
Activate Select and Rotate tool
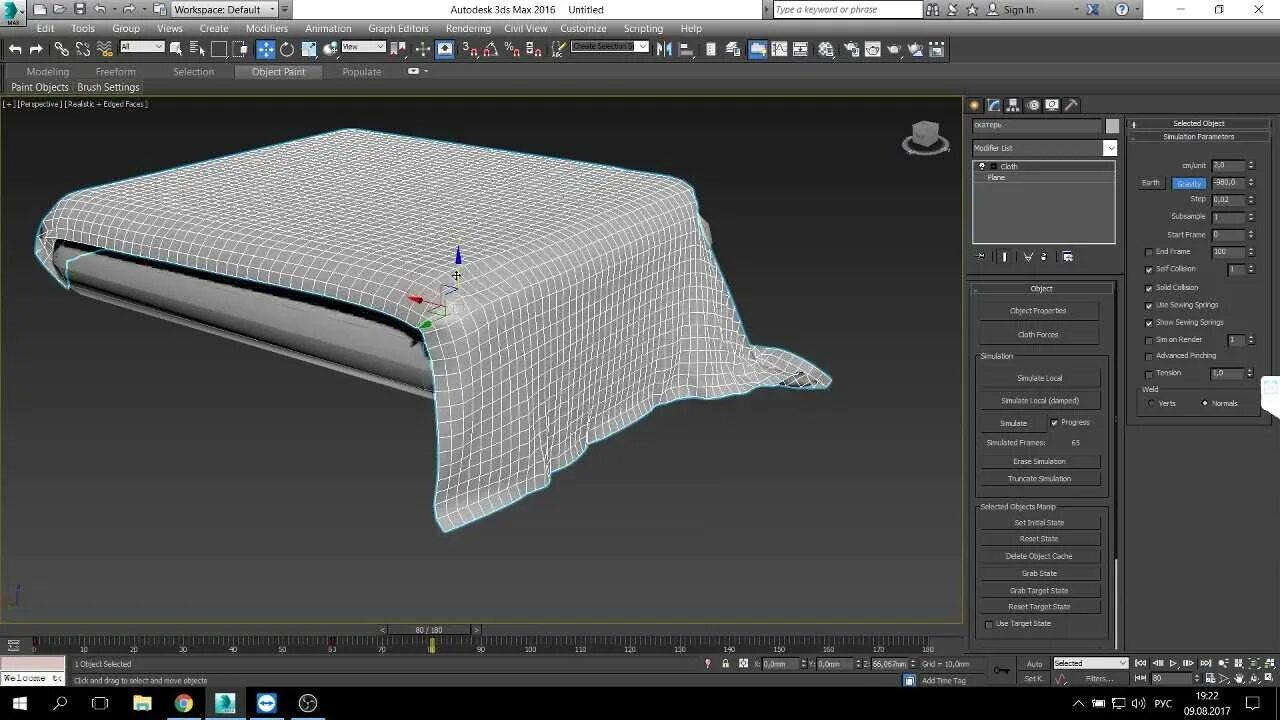(x=287, y=48)
